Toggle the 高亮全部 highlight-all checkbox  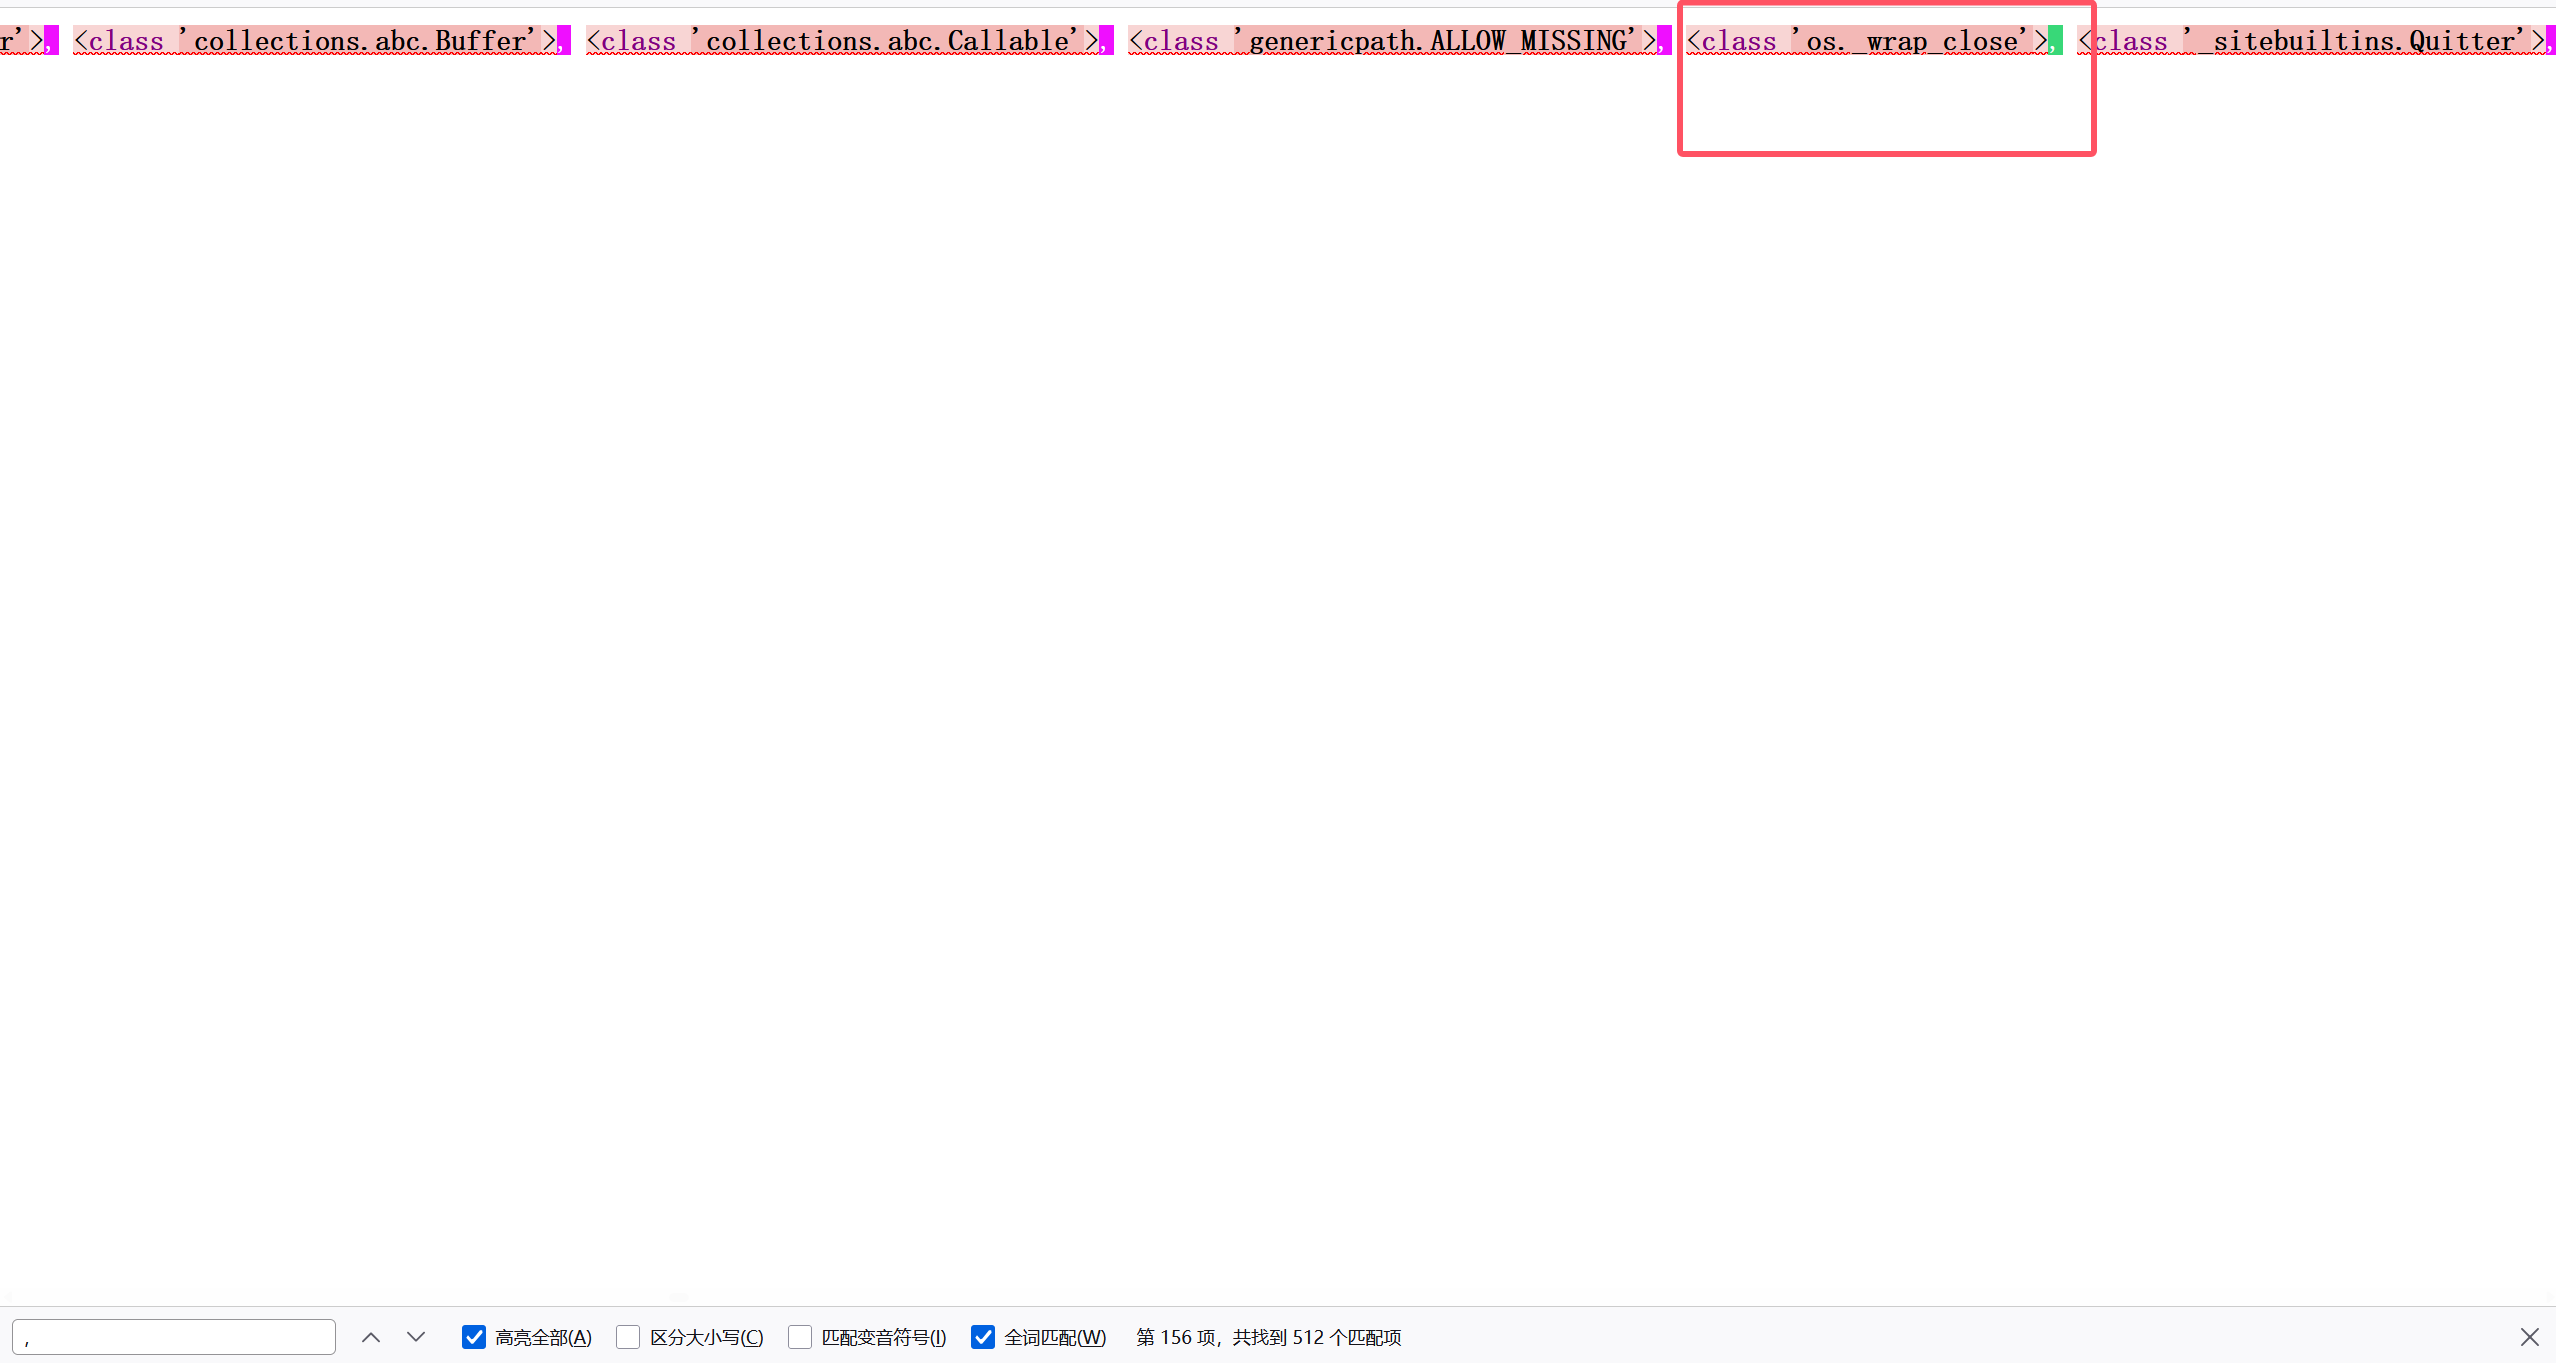pyautogui.click(x=474, y=1337)
